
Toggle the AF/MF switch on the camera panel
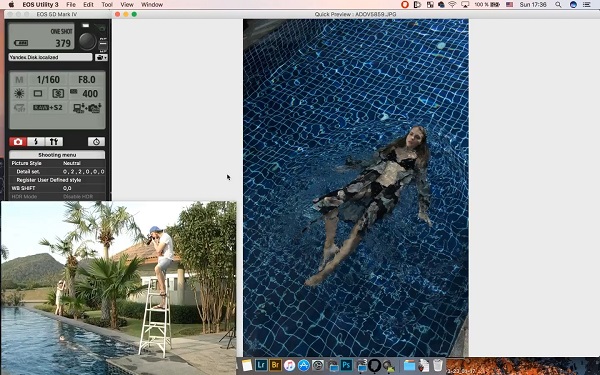pyautogui.click(x=103, y=45)
